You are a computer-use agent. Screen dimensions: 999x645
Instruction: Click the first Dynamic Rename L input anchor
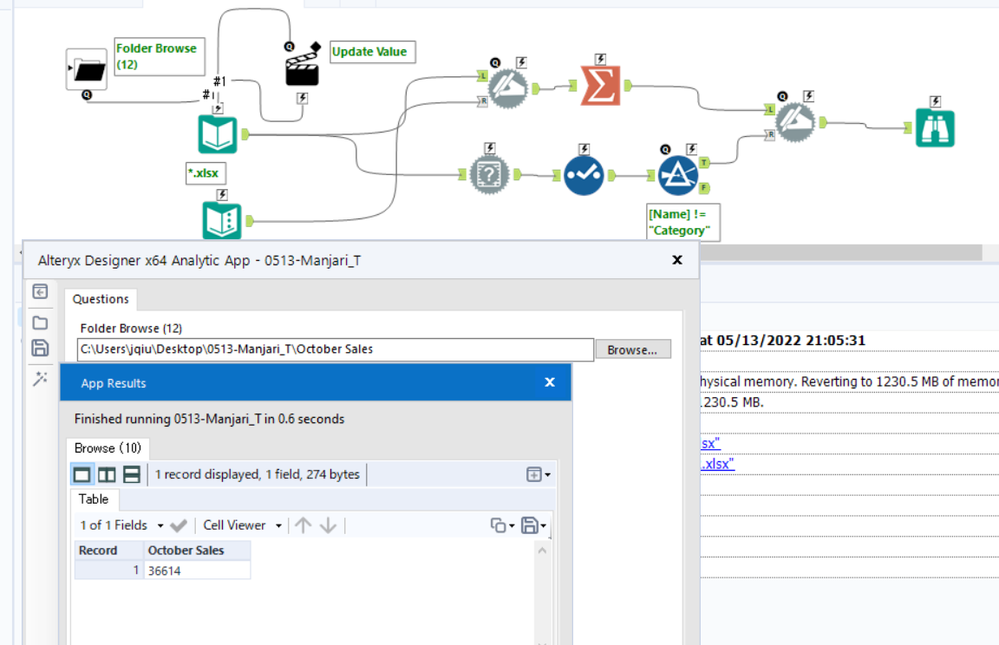tap(482, 76)
